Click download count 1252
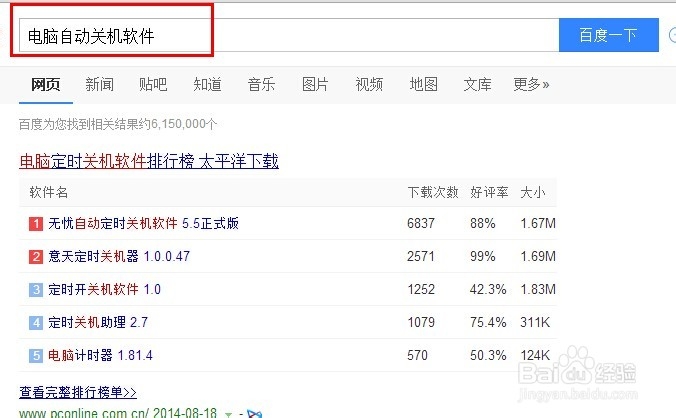Viewport: 676px width, 418px height. [421, 289]
